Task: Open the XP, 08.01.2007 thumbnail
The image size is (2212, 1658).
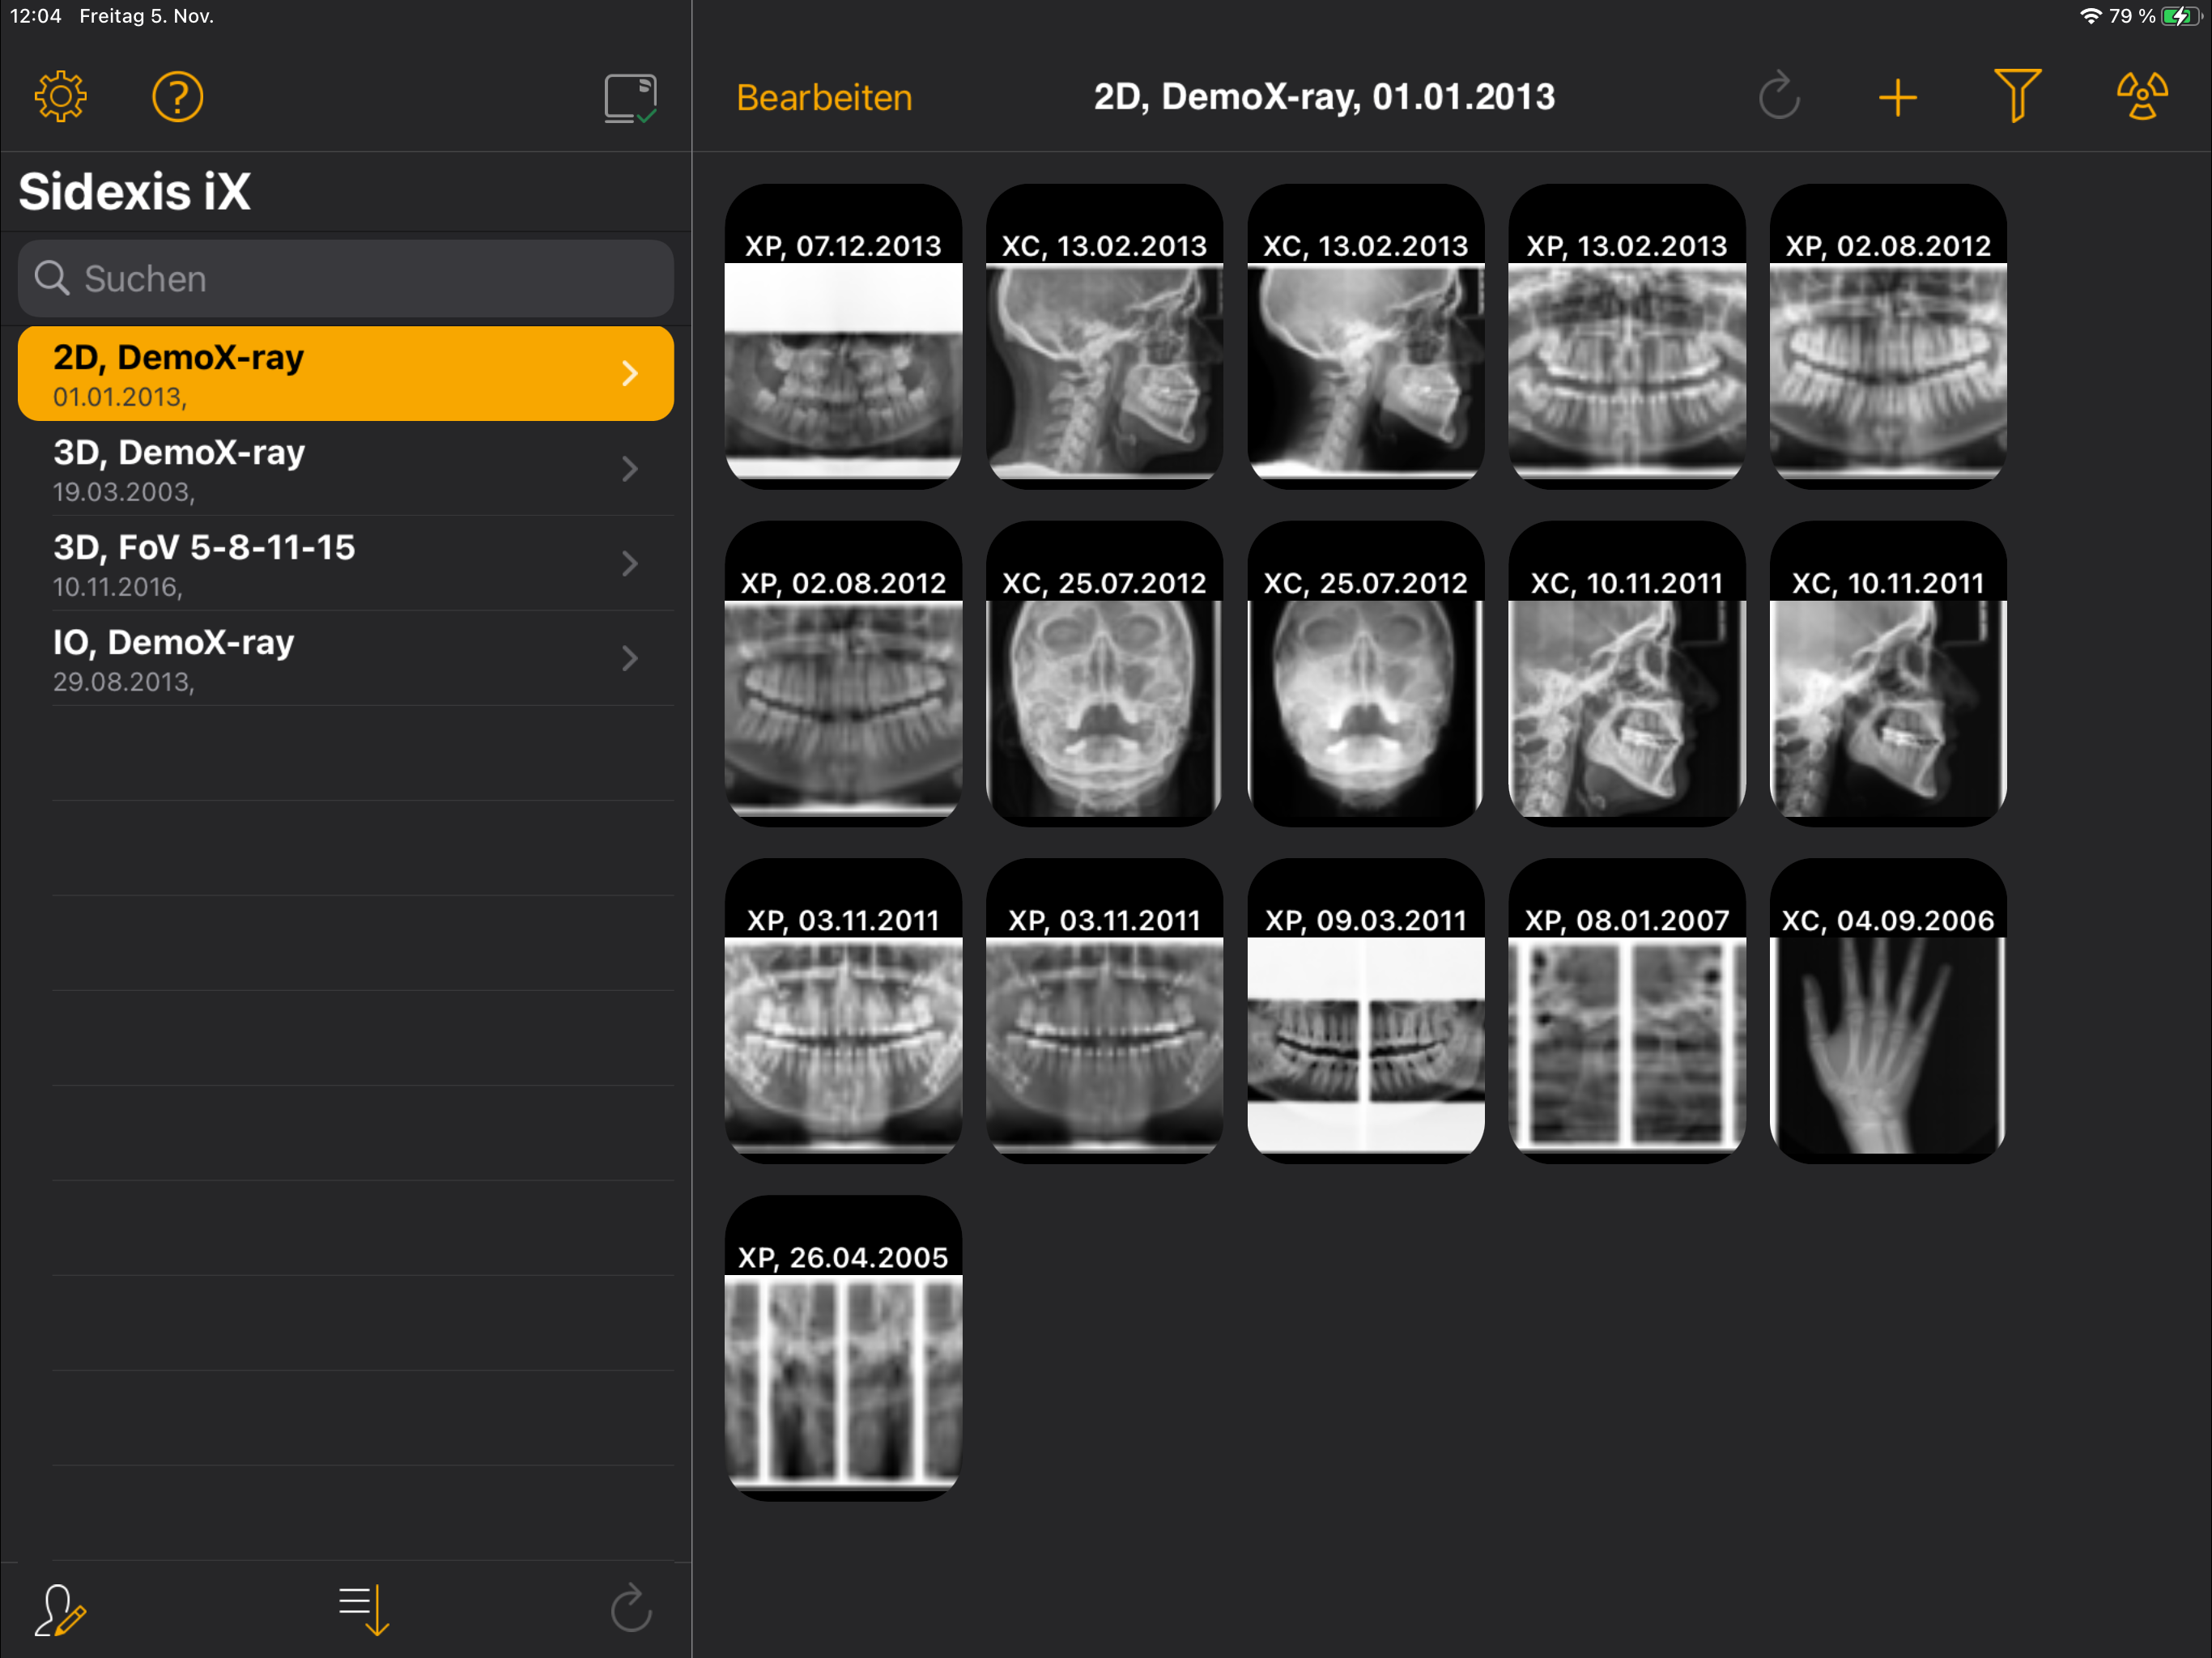Action: (x=1627, y=1011)
